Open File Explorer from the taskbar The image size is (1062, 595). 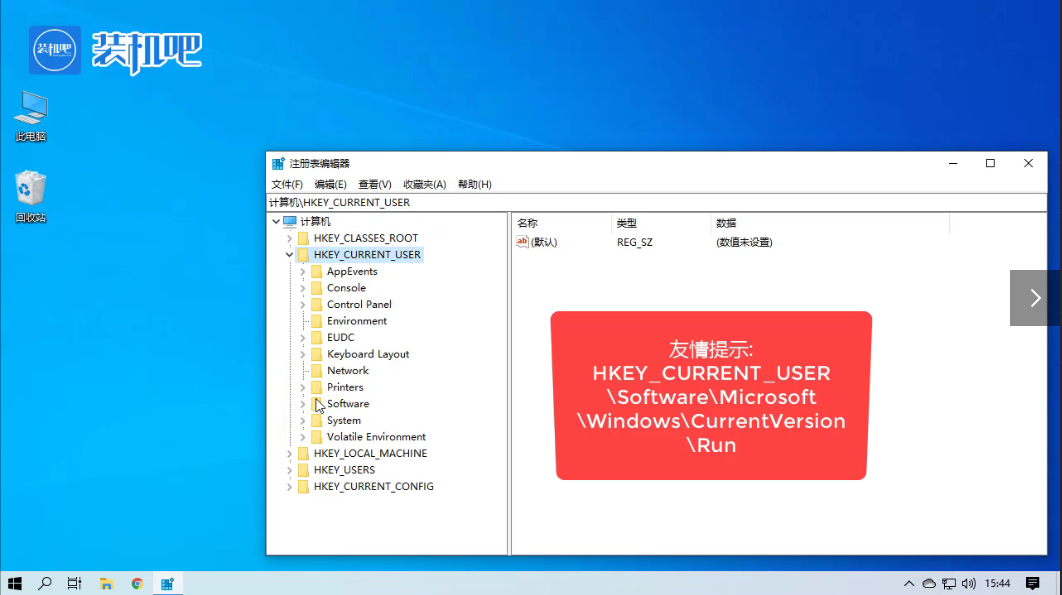click(x=105, y=583)
